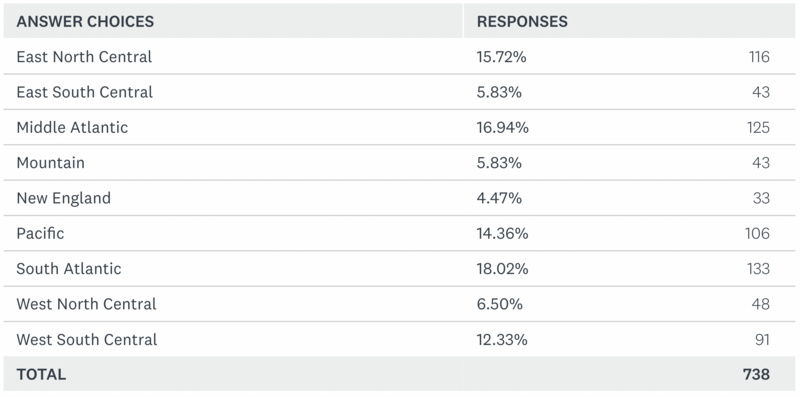Select the 133 response count
800x397 pixels.
coord(758,268)
